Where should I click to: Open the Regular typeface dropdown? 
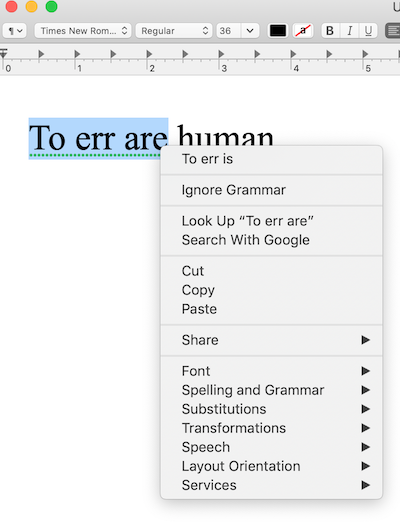pyautogui.click(x=174, y=31)
